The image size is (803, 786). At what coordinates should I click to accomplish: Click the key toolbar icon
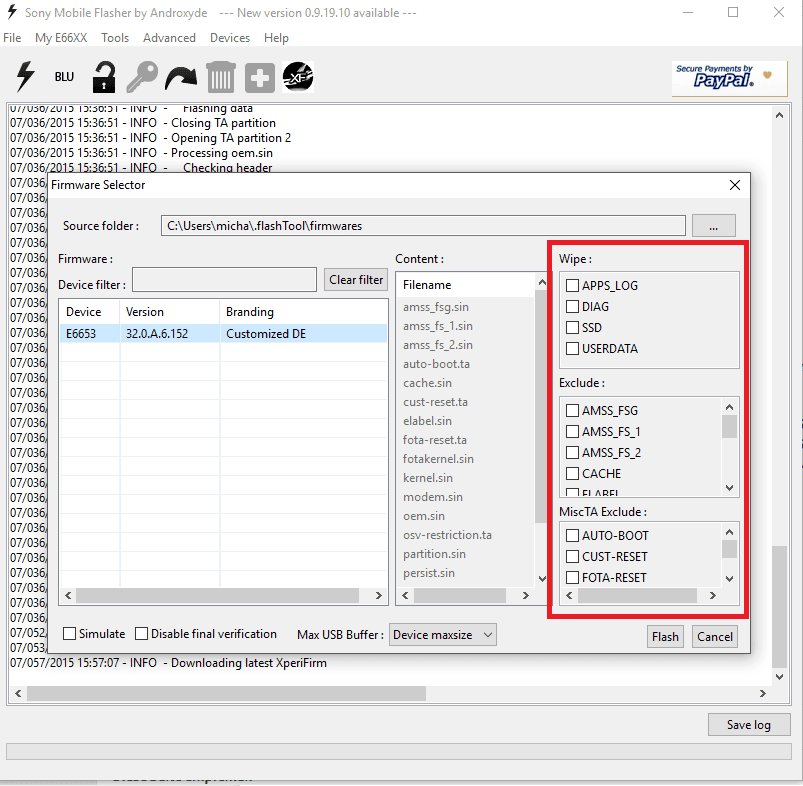(x=142, y=77)
